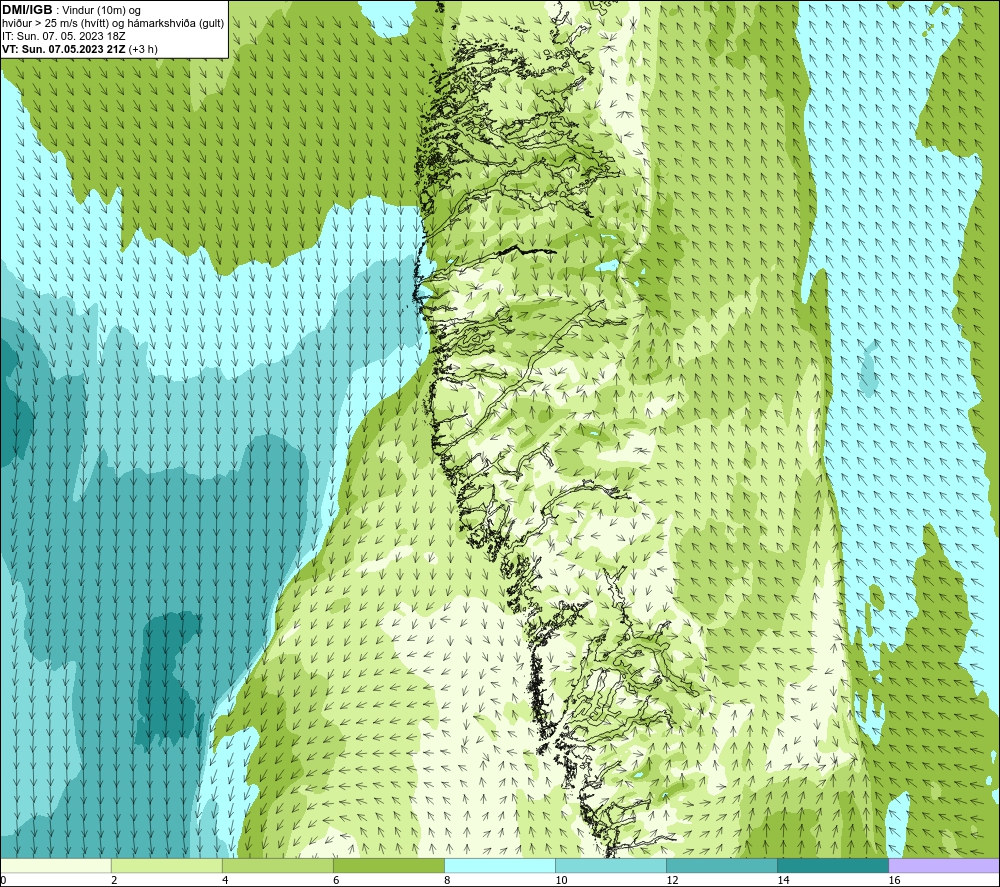Image resolution: width=1000 pixels, height=887 pixels.
Task: Click the dark green 6-8 legend swatch
Action: point(388,865)
